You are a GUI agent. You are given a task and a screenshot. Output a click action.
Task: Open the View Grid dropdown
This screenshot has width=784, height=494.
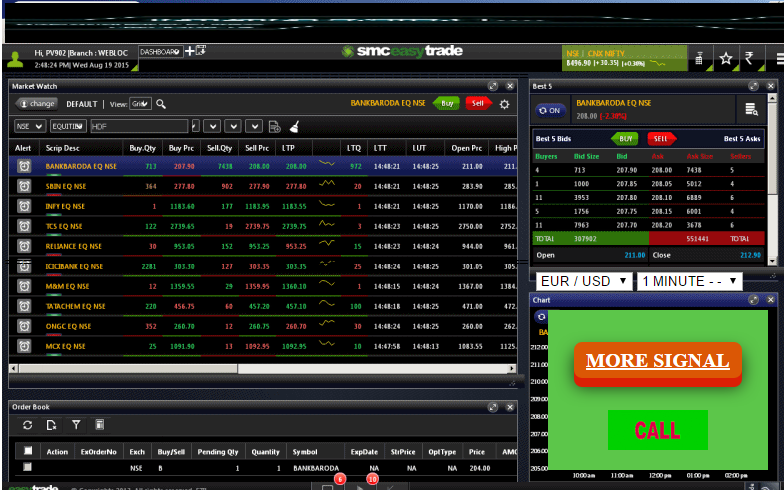pyautogui.click(x=140, y=104)
